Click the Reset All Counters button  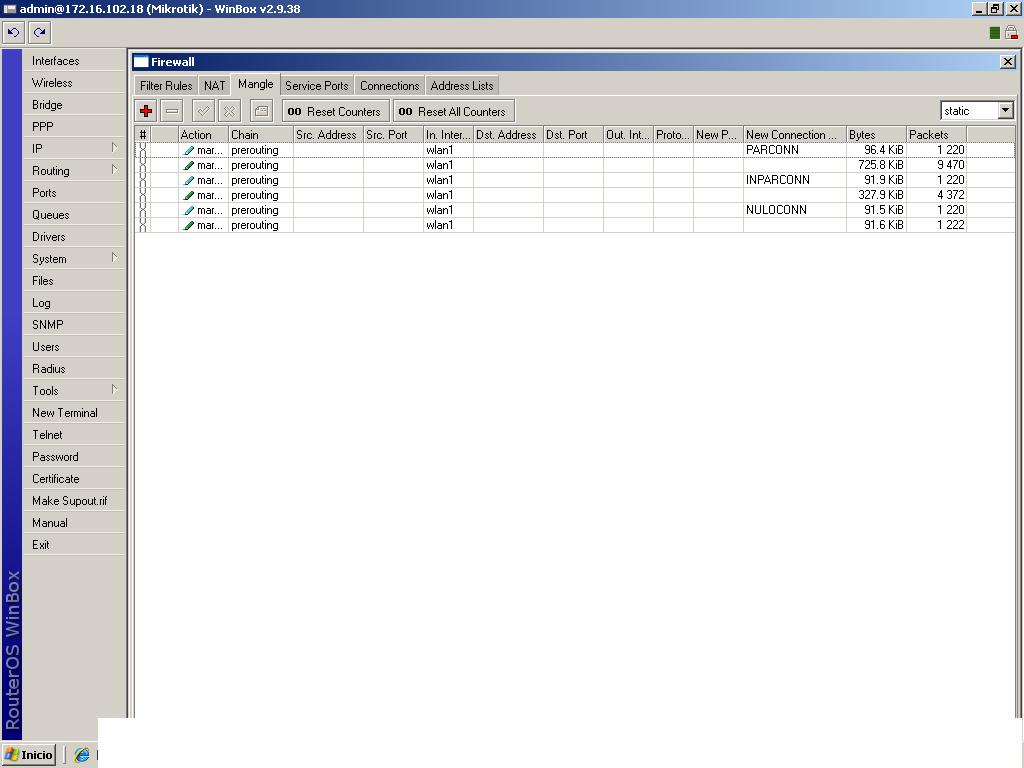pyautogui.click(x=454, y=111)
